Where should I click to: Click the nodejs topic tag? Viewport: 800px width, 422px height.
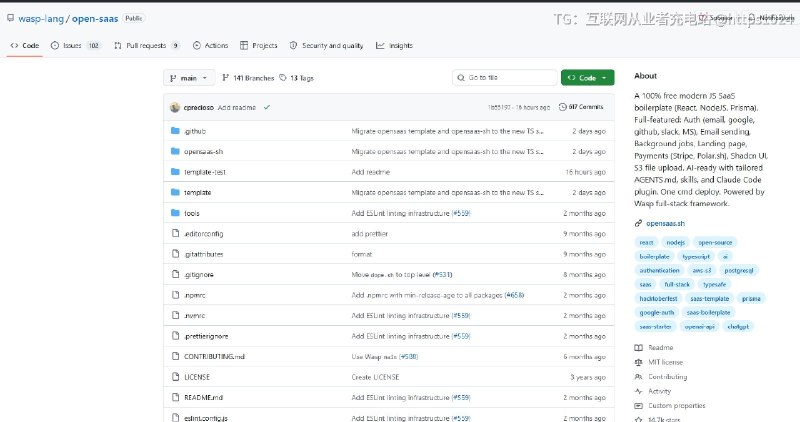click(x=676, y=242)
